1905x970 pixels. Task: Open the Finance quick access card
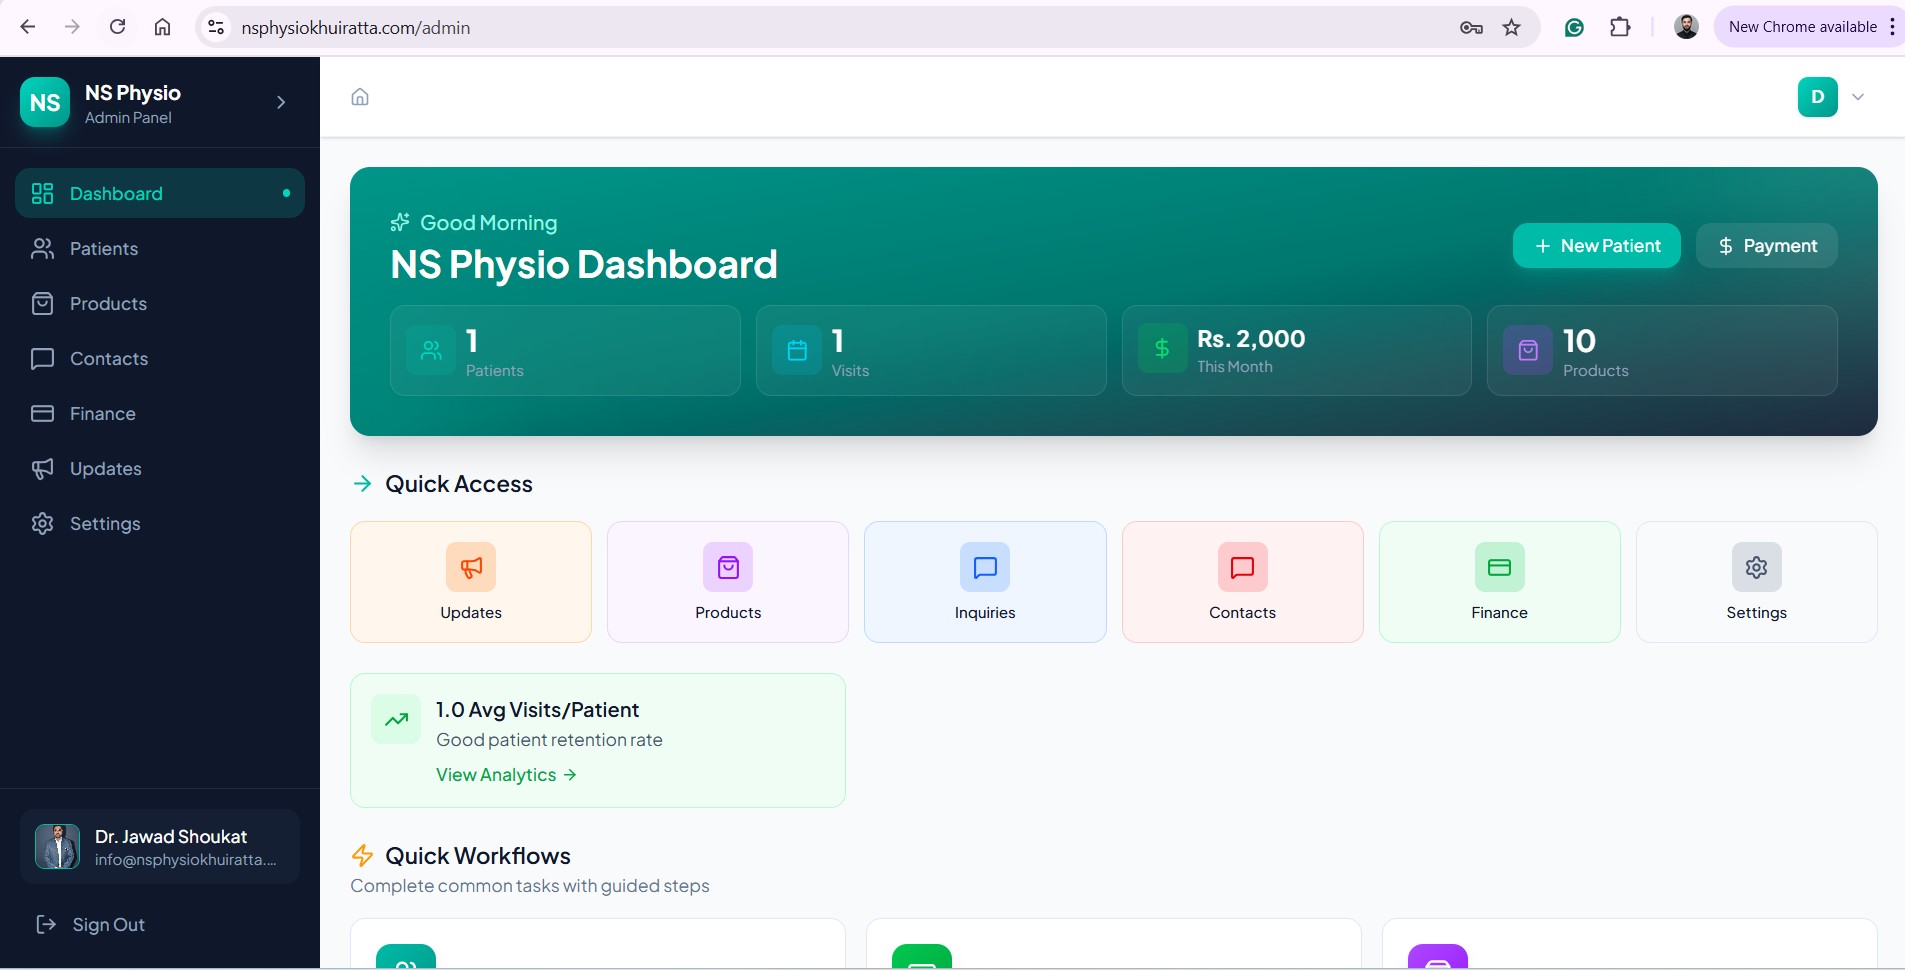tap(1499, 582)
